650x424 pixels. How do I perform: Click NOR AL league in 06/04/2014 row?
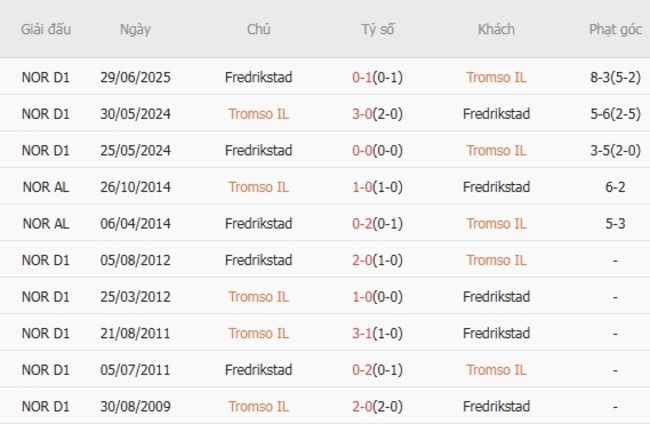46,224
